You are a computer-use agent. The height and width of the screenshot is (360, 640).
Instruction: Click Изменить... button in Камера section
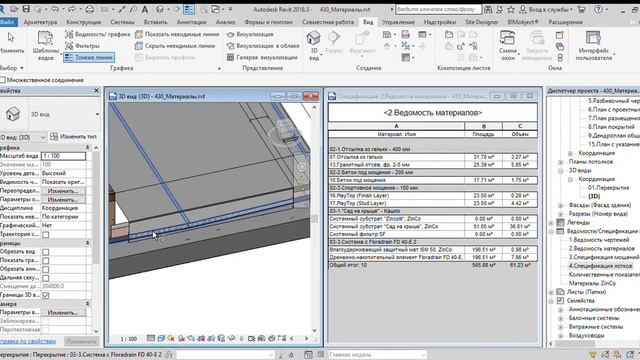(63, 313)
